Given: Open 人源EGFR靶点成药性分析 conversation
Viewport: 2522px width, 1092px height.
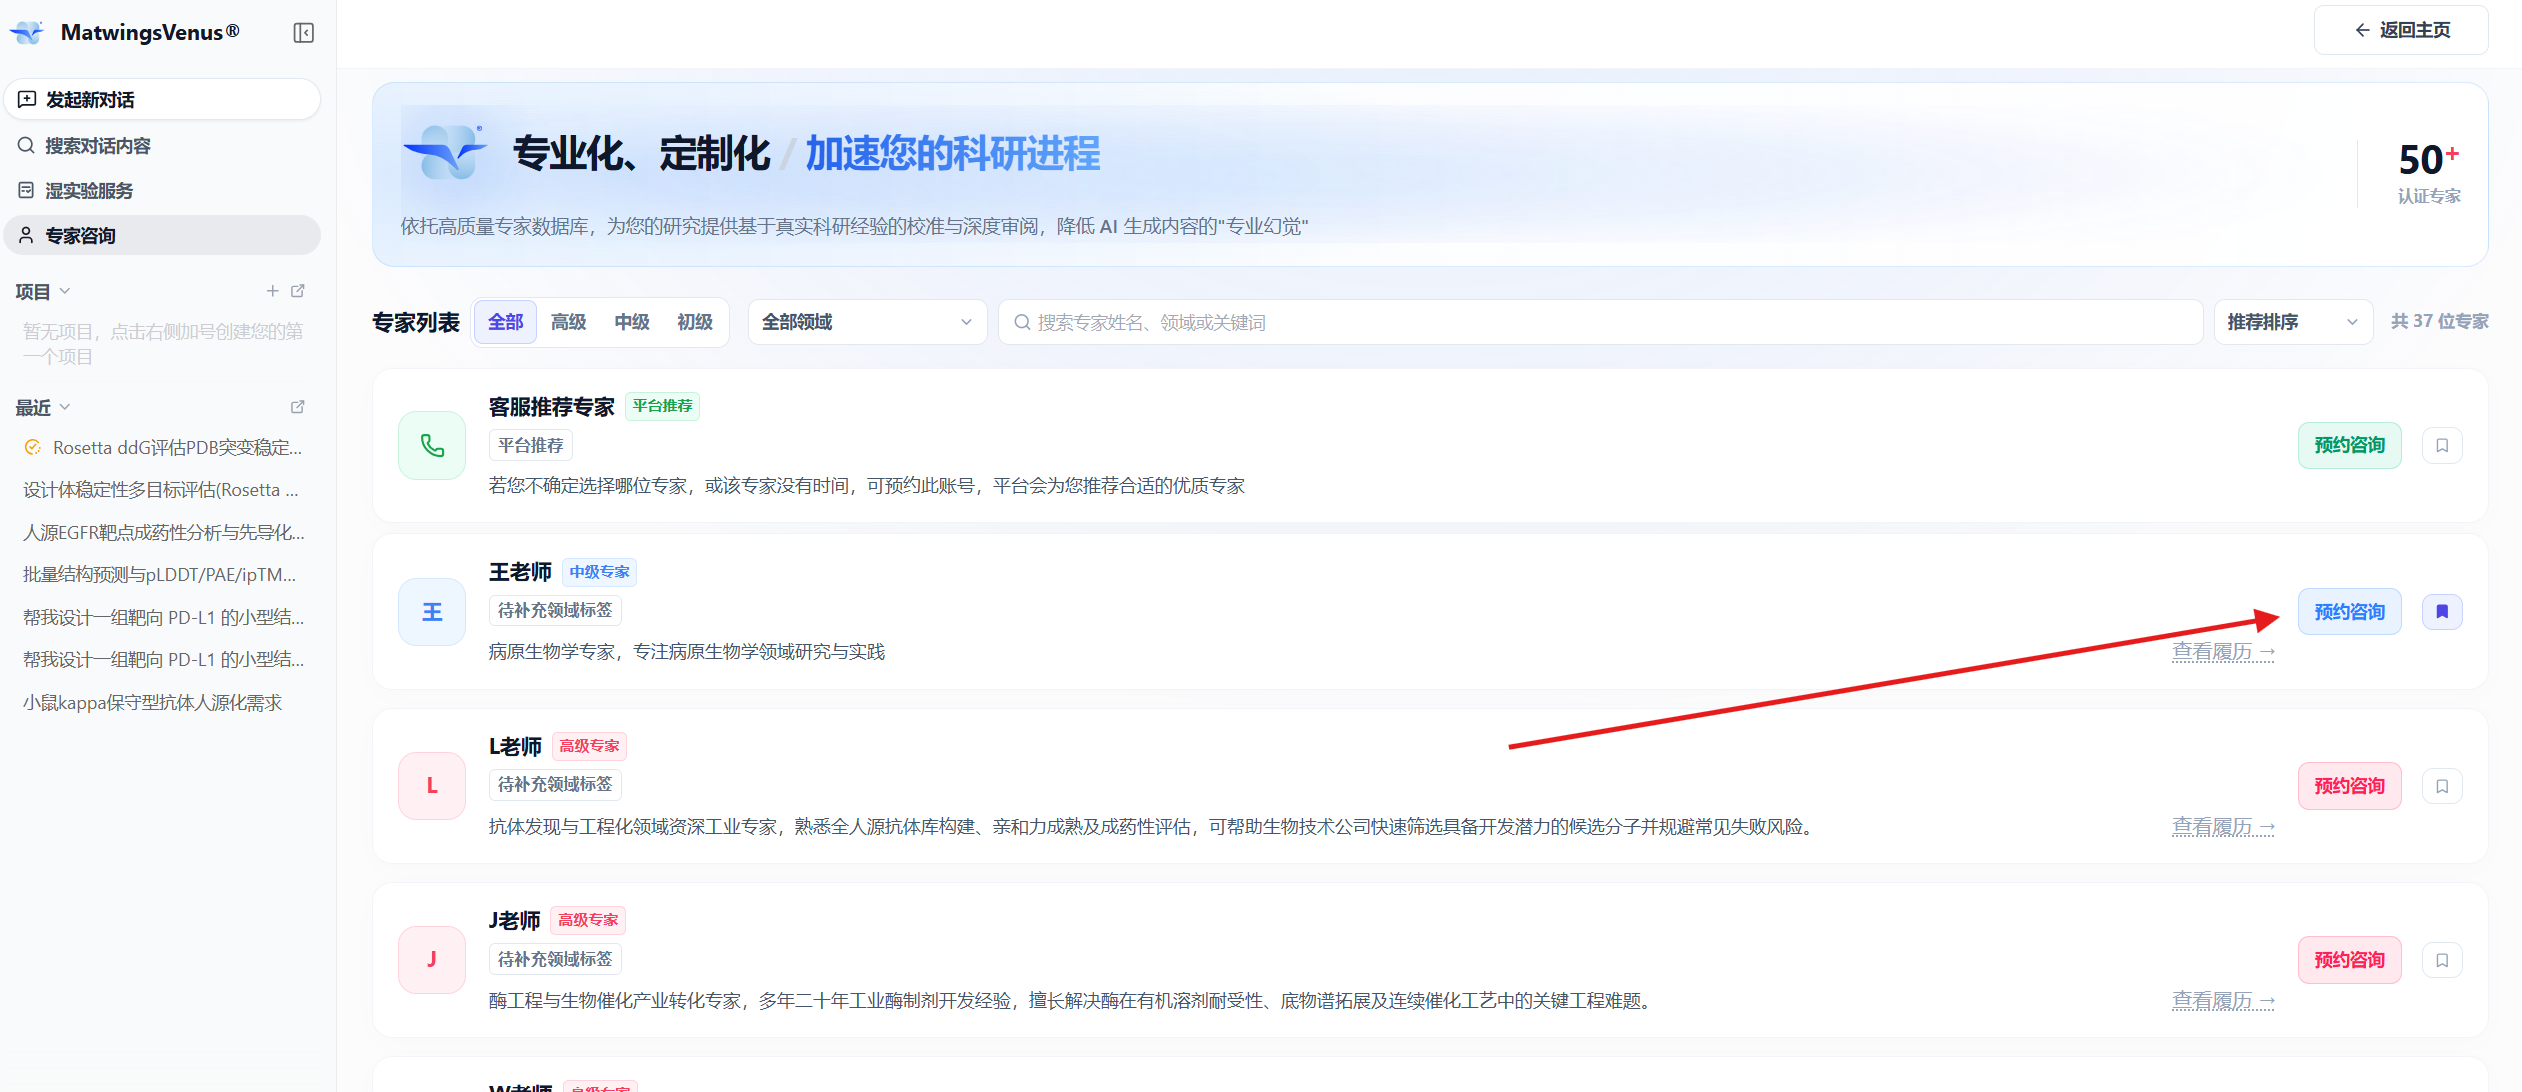Looking at the screenshot, I should (162, 533).
